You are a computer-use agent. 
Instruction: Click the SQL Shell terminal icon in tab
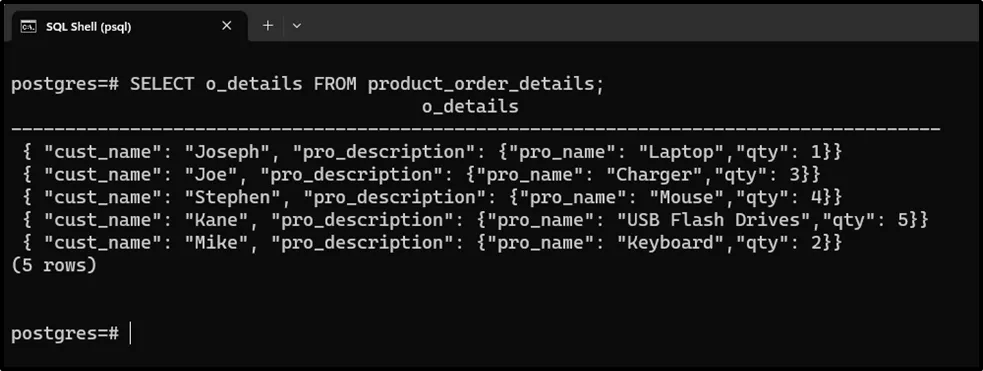click(x=29, y=26)
